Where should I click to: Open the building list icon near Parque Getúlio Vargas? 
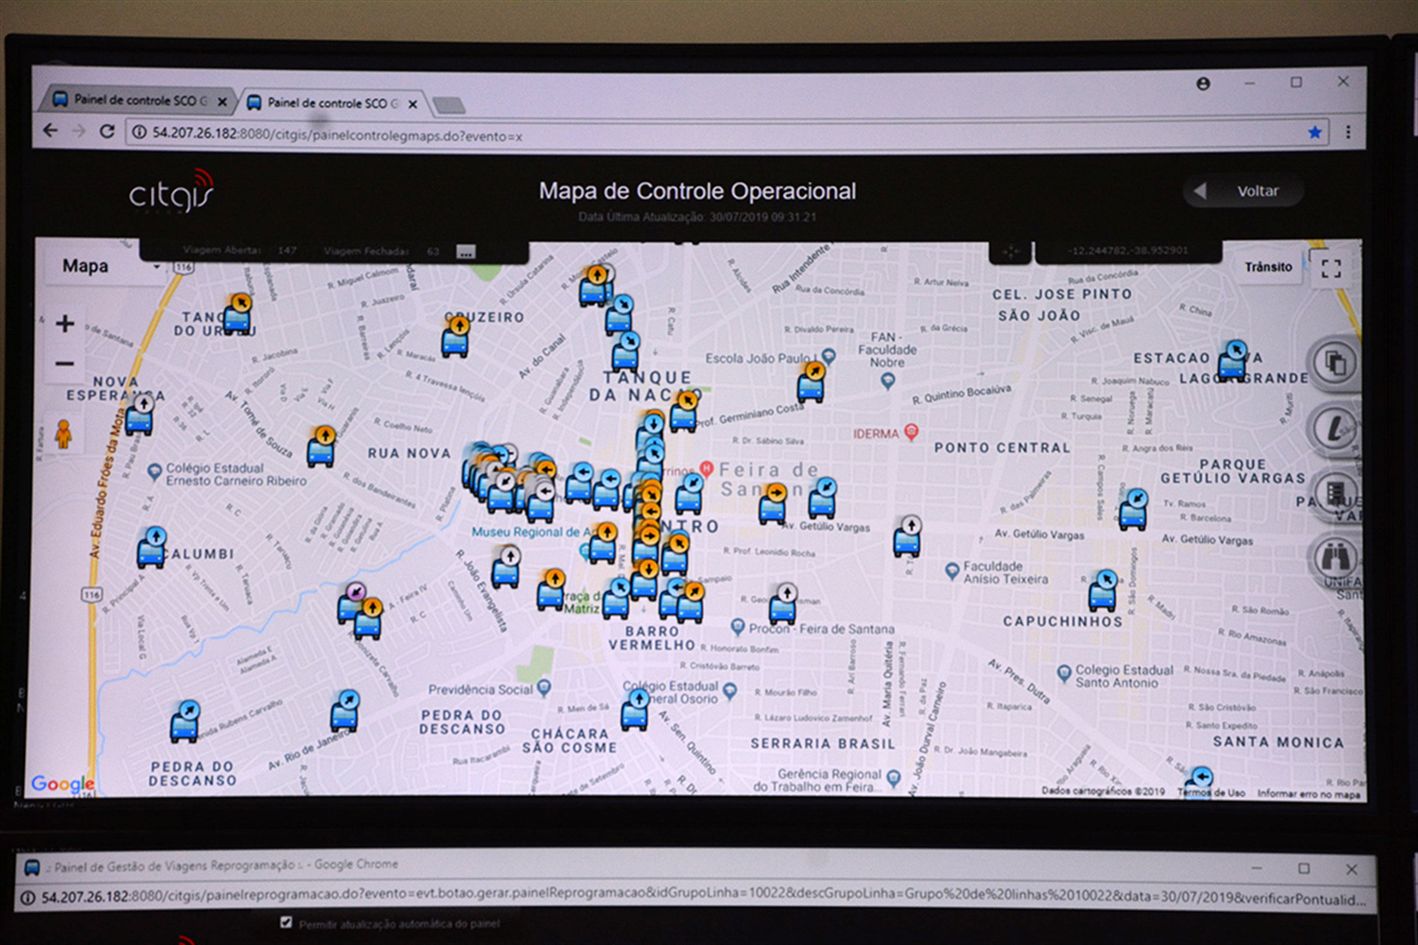[x=1337, y=494]
